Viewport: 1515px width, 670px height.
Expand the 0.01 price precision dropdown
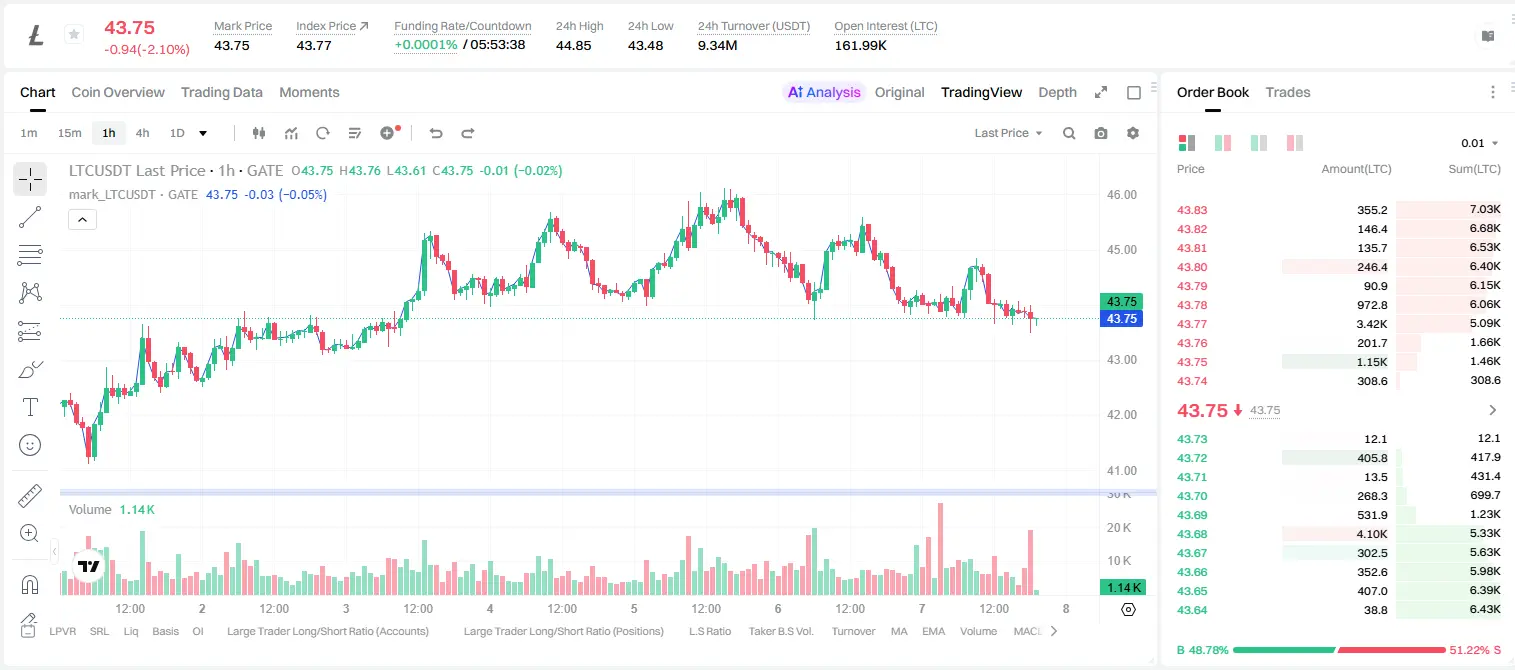1480,143
